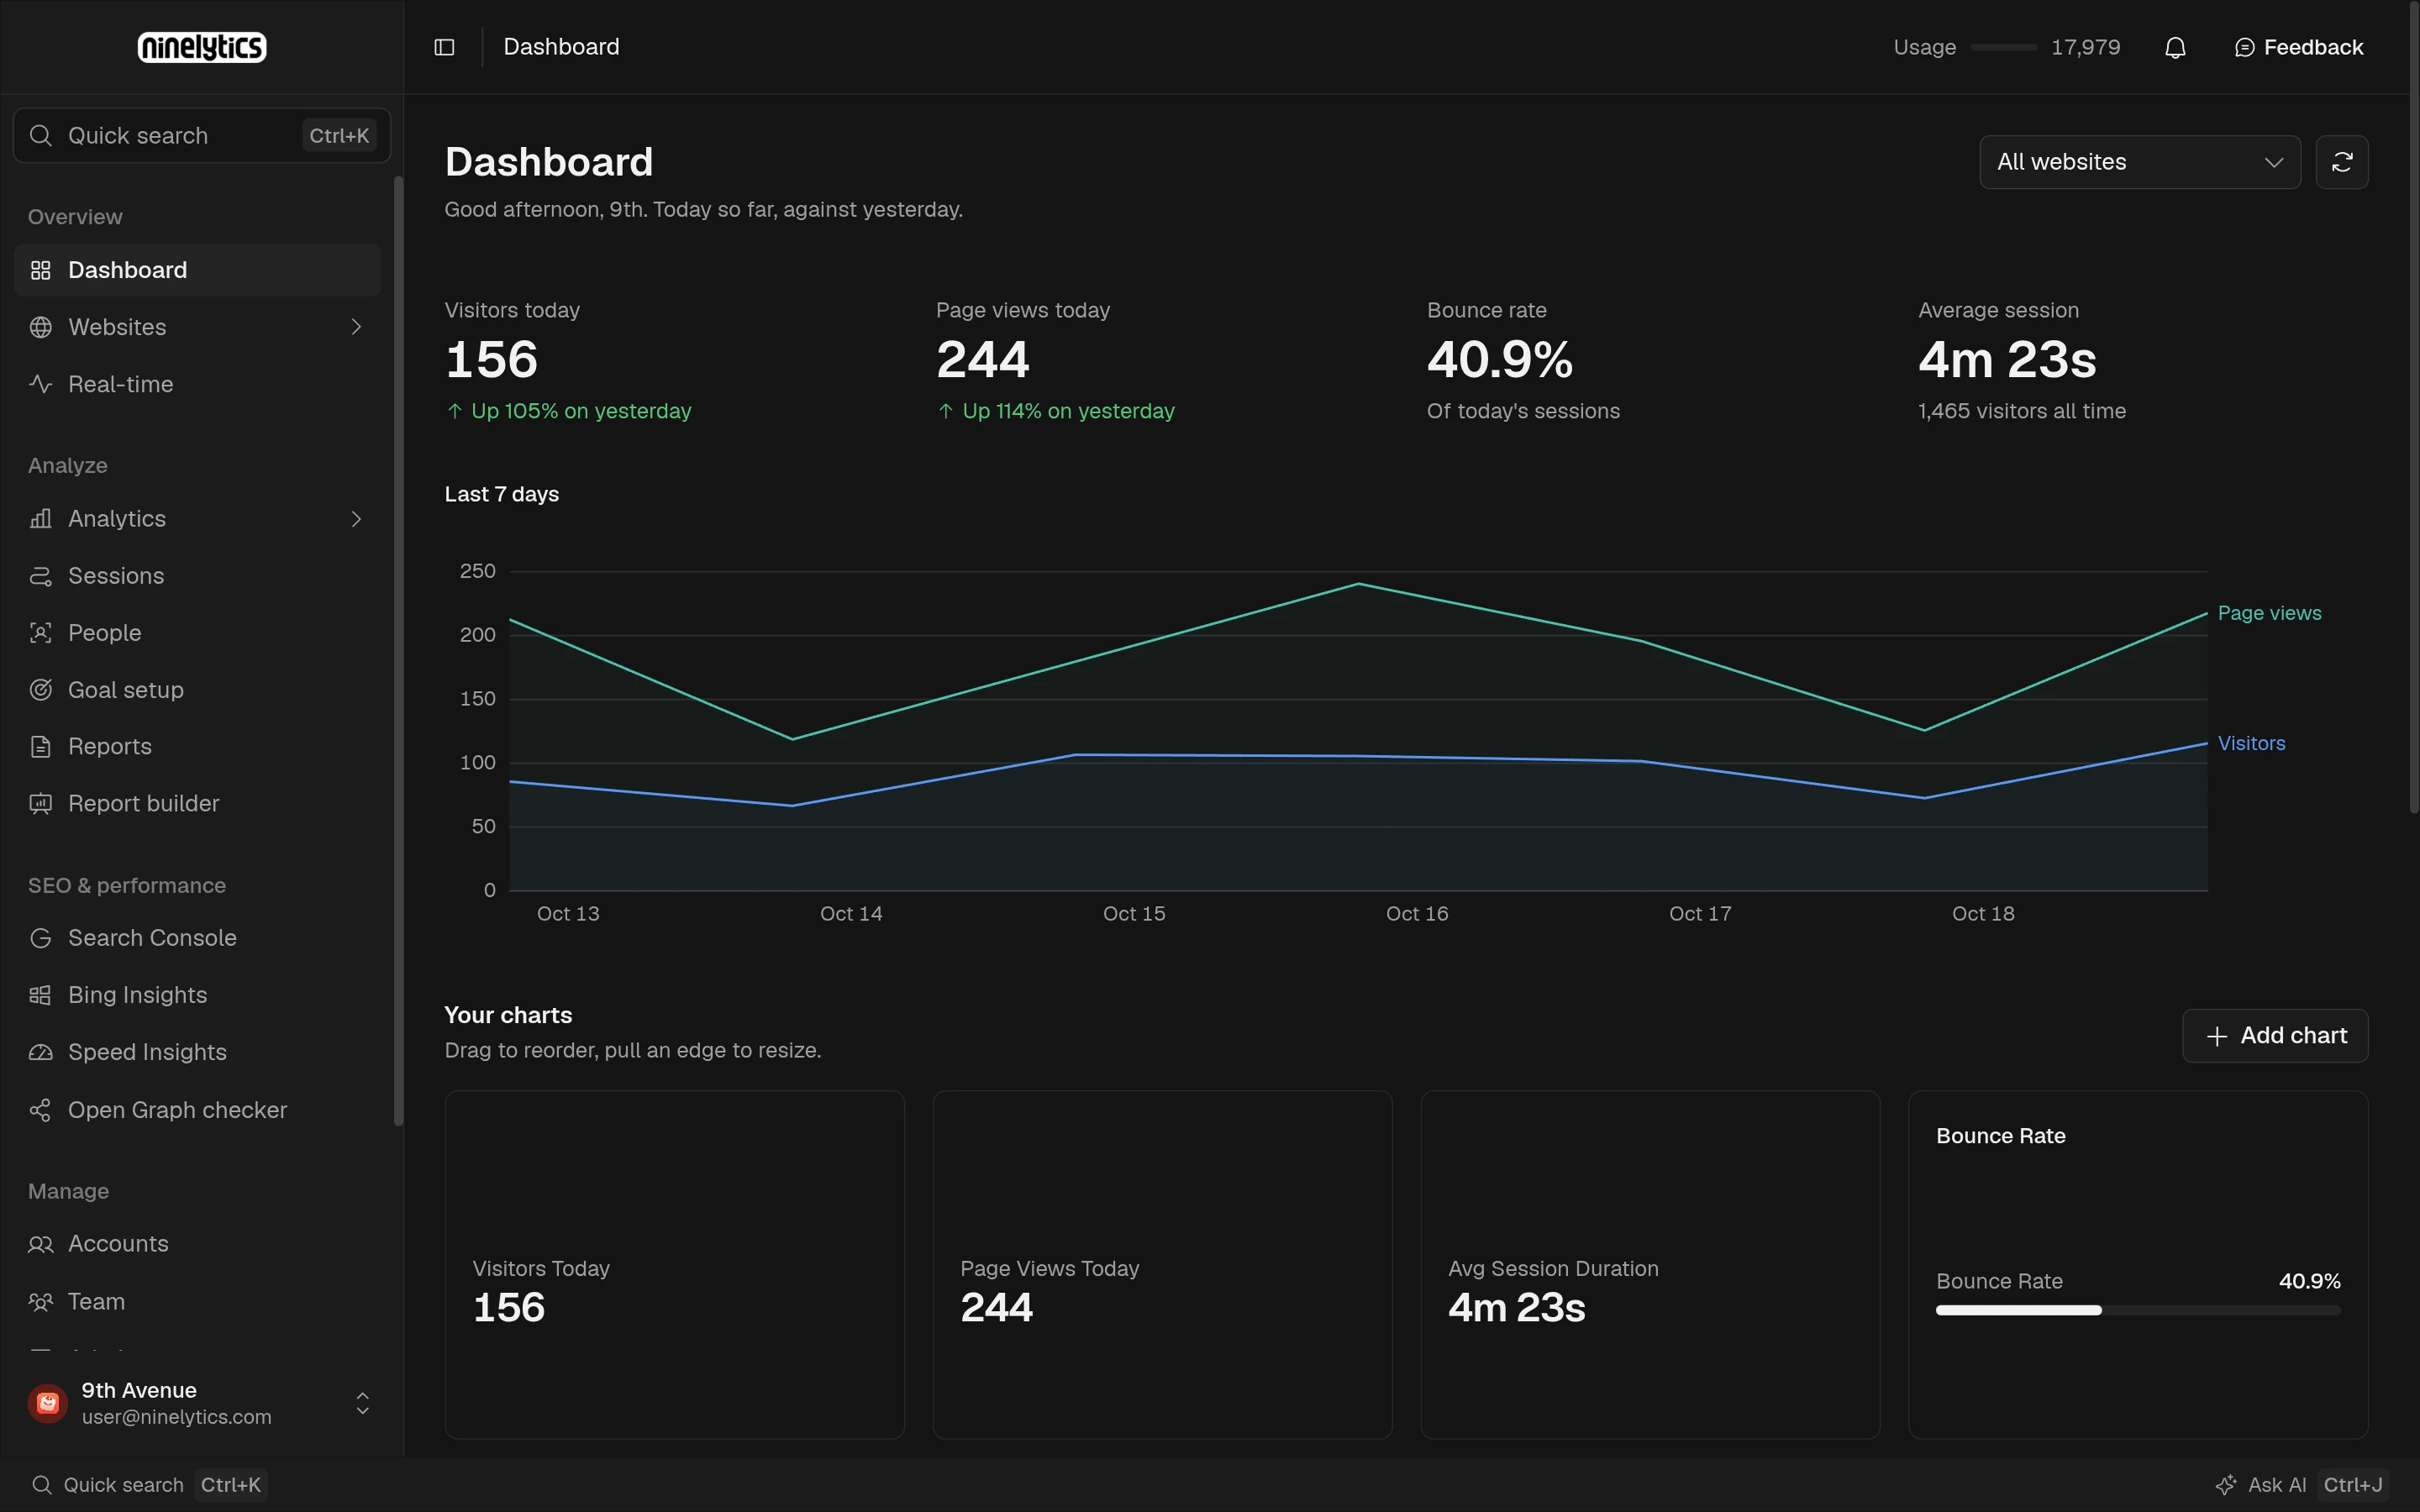This screenshot has height=1512, width=2420.
Task: Click the 9th Avenue avatar icon
Action: pos(47,1403)
